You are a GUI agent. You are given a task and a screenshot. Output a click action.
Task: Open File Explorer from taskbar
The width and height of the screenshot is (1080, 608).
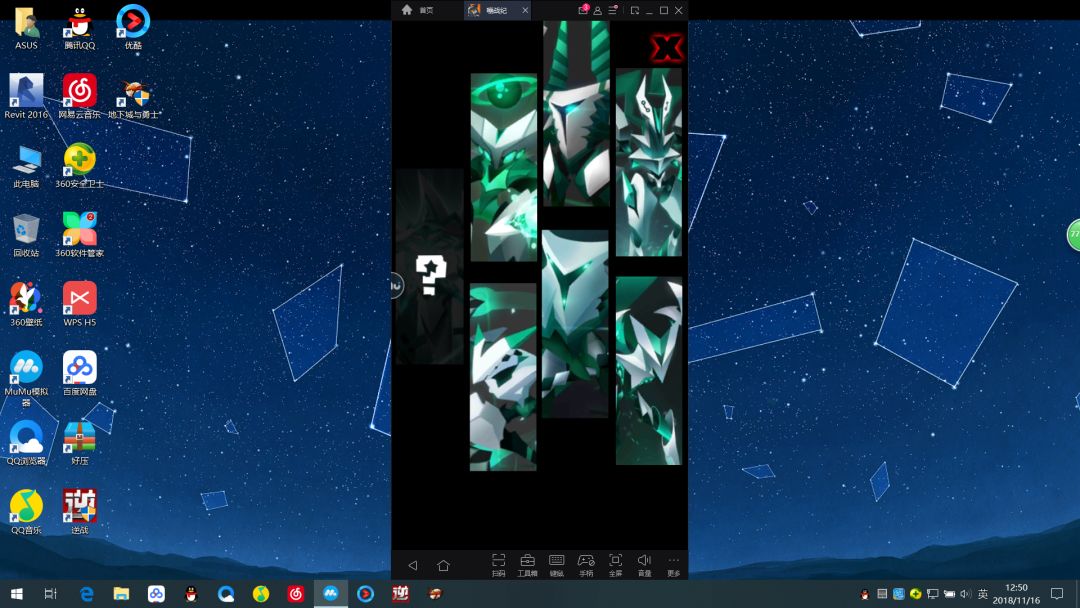pyautogui.click(x=121, y=594)
